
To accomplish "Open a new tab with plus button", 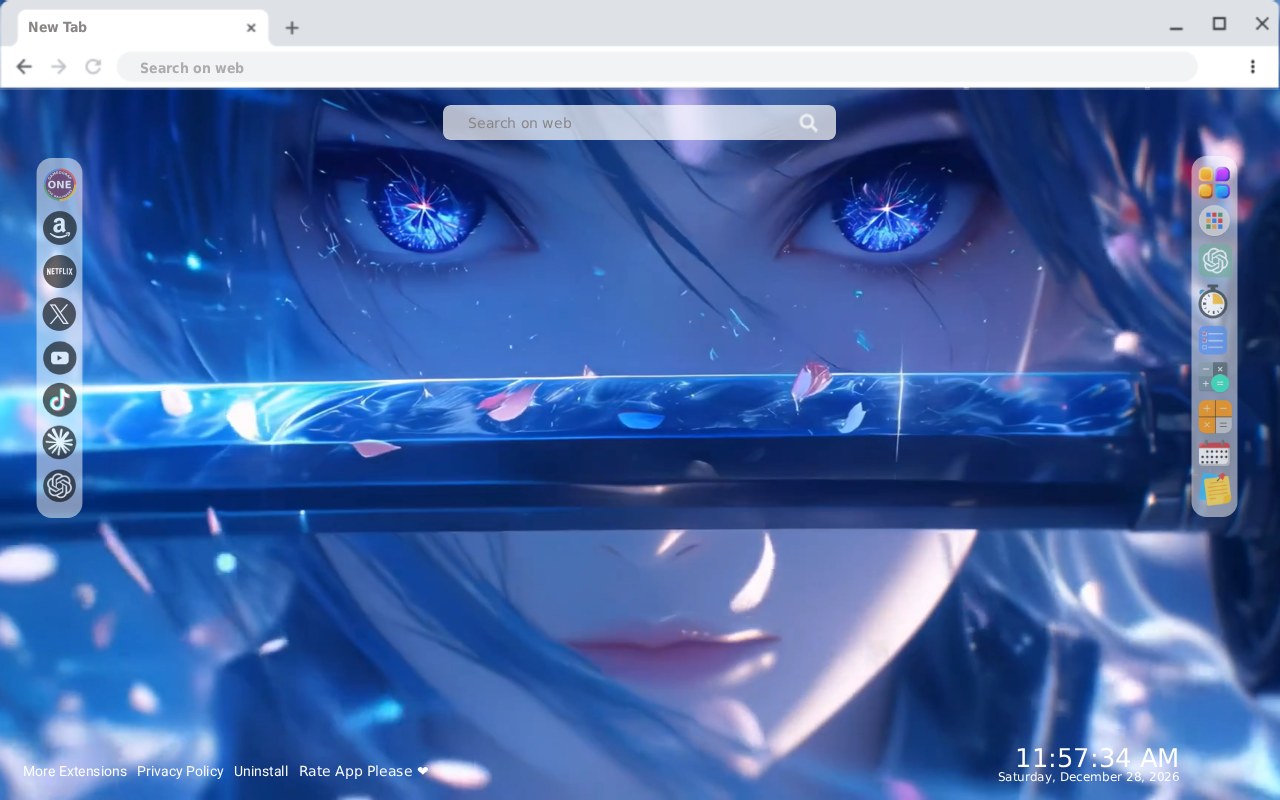I will pos(292,28).
